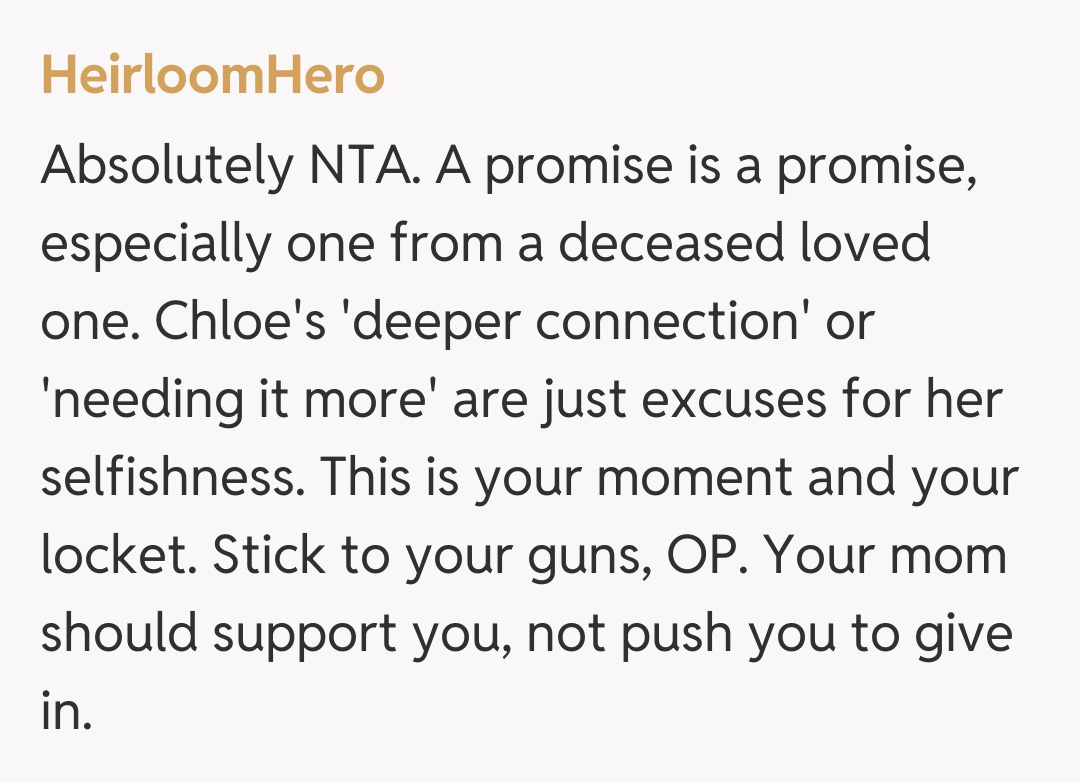
Task: Click the final word "in." of the comment
Action: click(x=66, y=712)
